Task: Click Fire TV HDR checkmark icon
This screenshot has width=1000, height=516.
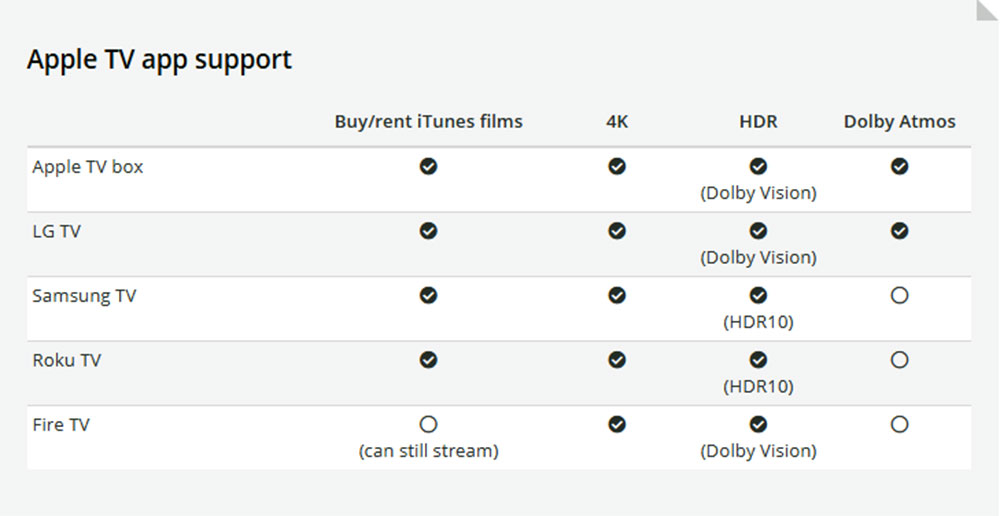Action: (758, 424)
